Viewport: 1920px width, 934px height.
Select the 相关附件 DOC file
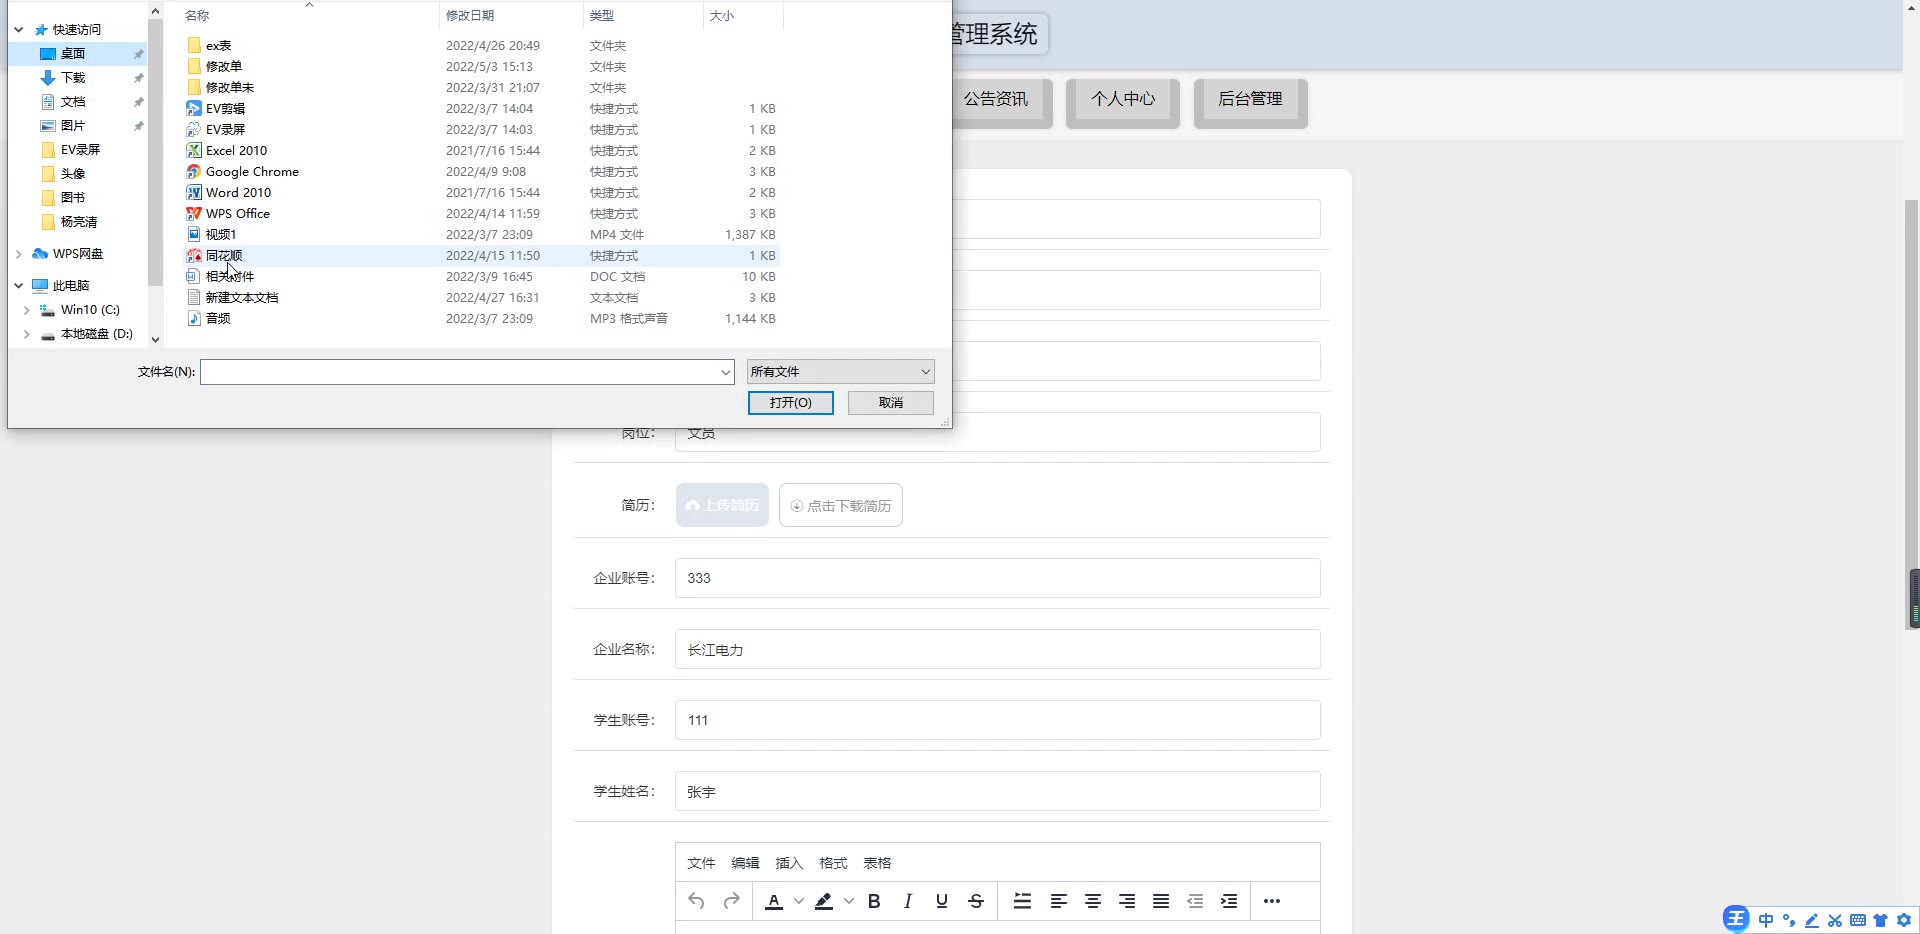coord(230,277)
